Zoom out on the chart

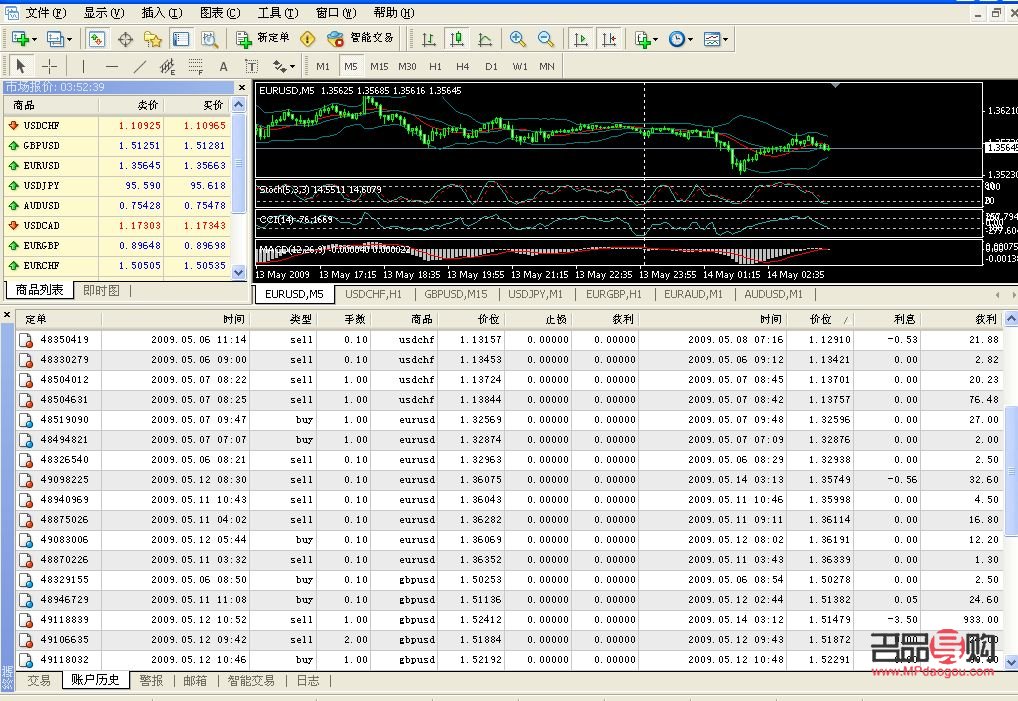[x=546, y=39]
